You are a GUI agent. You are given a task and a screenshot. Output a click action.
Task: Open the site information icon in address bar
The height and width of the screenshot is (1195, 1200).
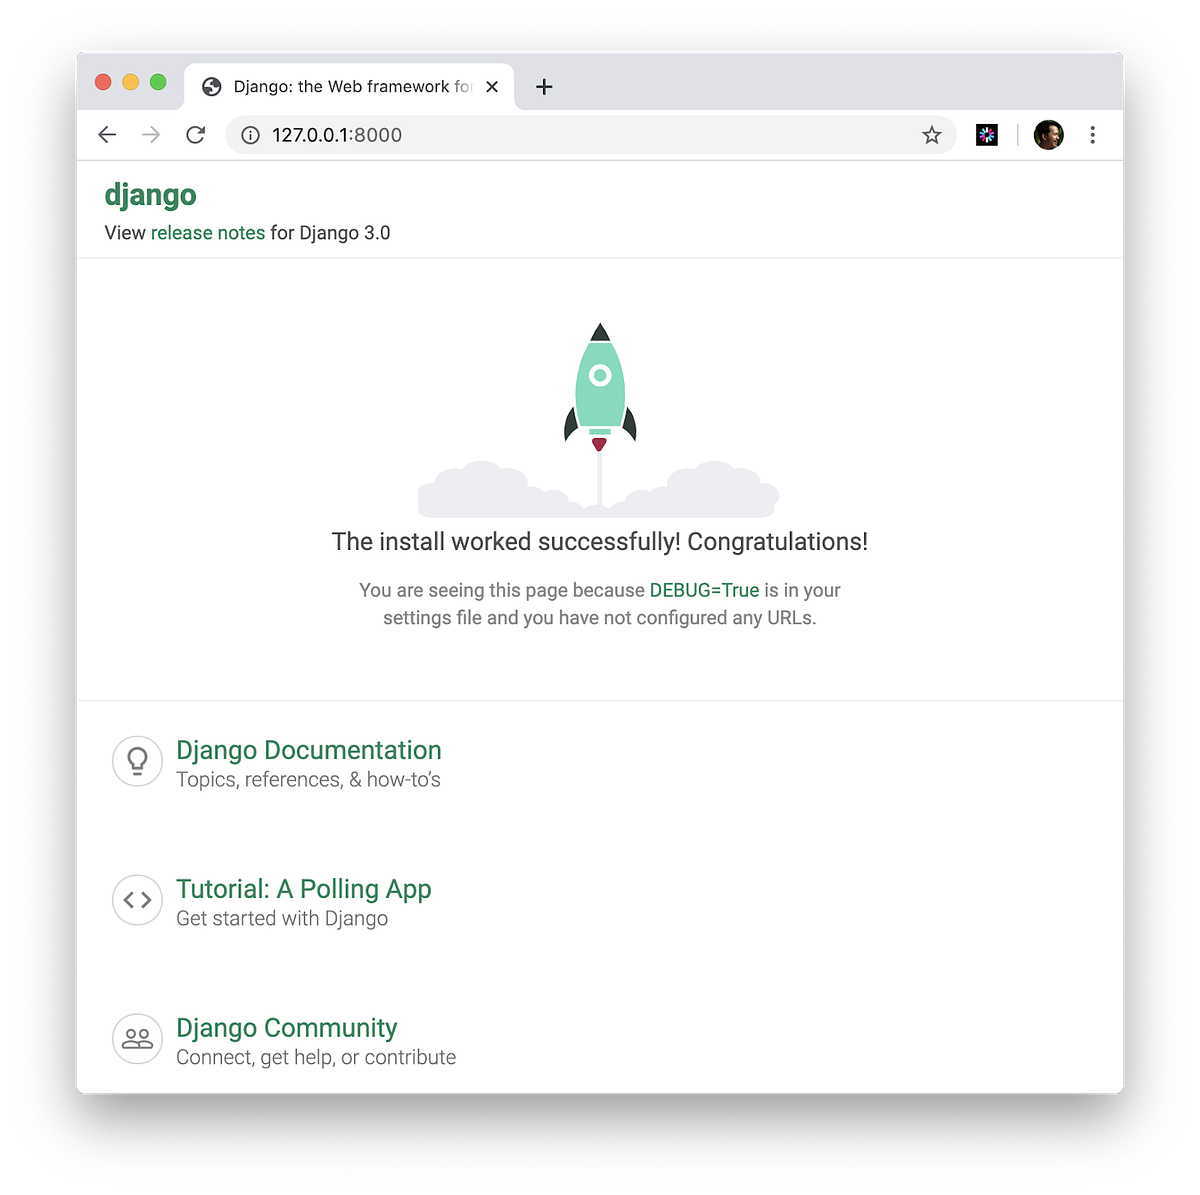point(250,134)
